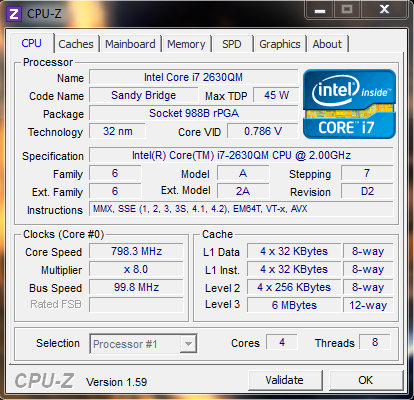Click the 0.786 V Core VID value
The image size is (414, 400).
(x=263, y=131)
